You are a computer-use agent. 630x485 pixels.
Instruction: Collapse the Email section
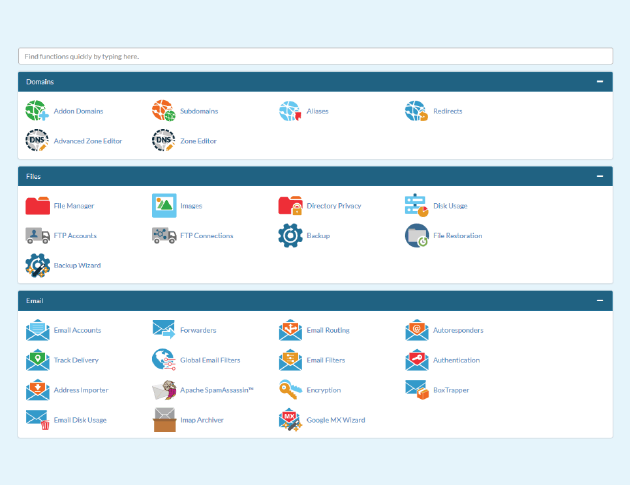click(599, 300)
